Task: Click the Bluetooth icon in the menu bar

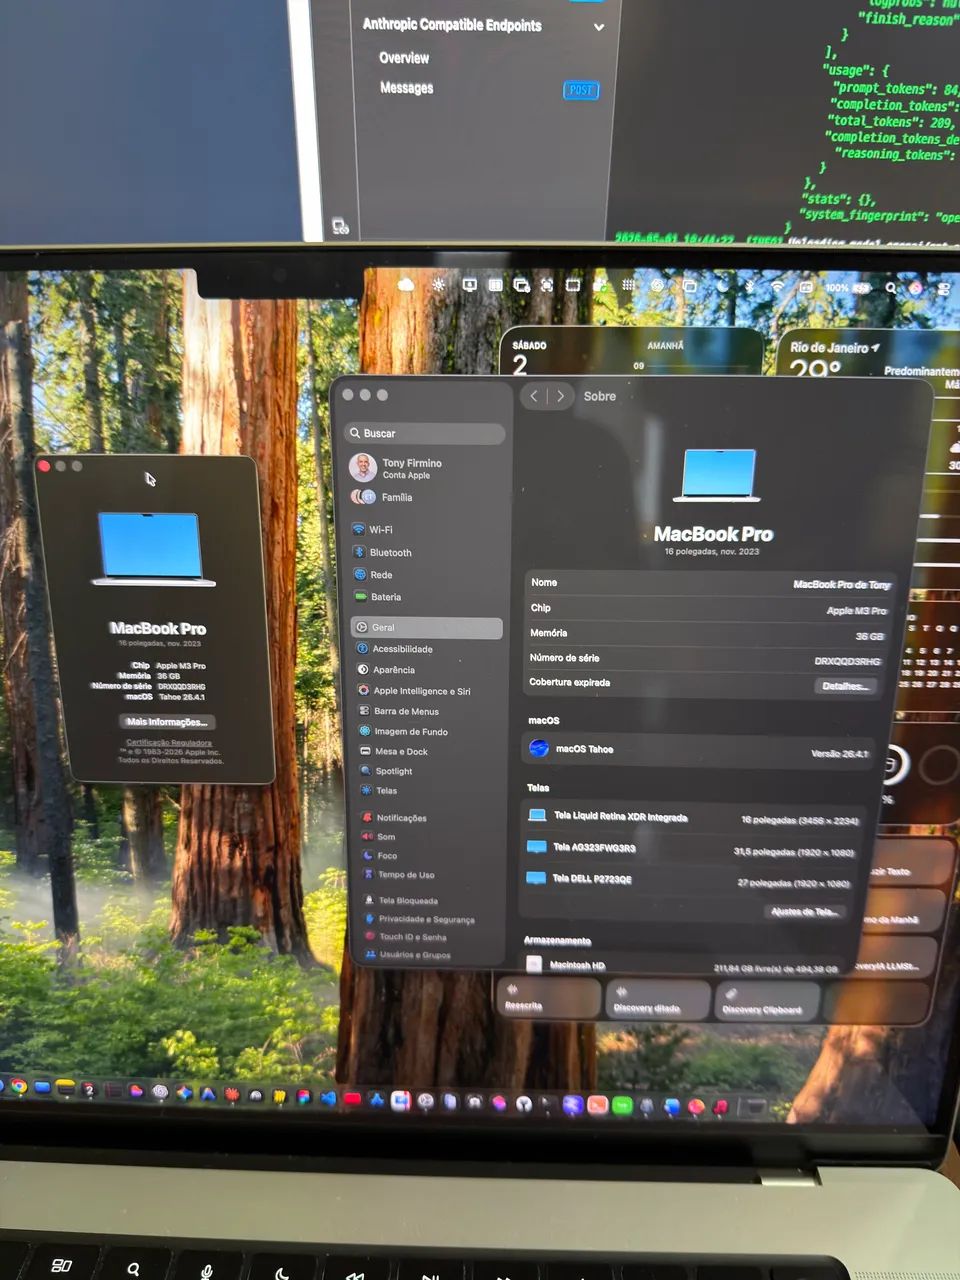Action: (751, 287)
